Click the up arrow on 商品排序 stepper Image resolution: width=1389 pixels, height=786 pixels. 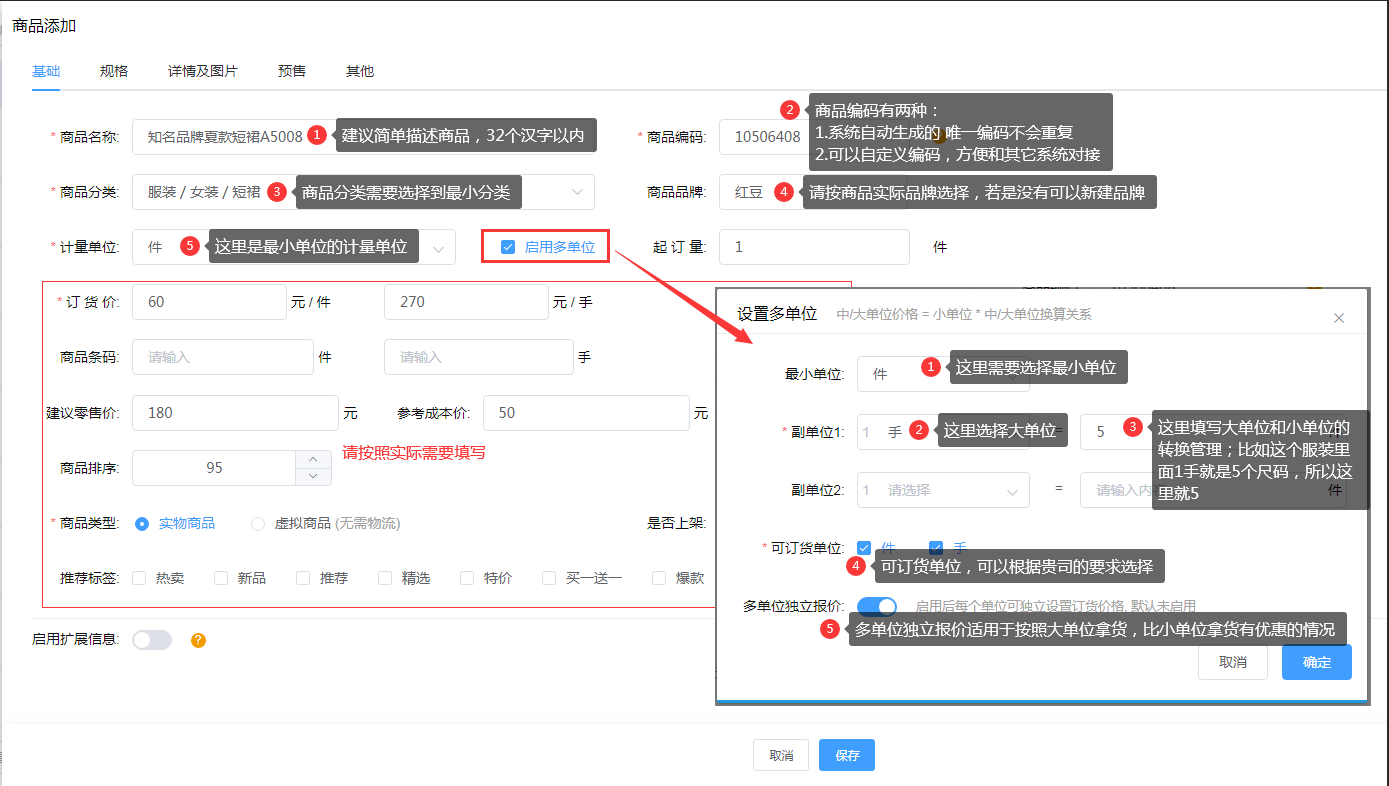(313, 459)
